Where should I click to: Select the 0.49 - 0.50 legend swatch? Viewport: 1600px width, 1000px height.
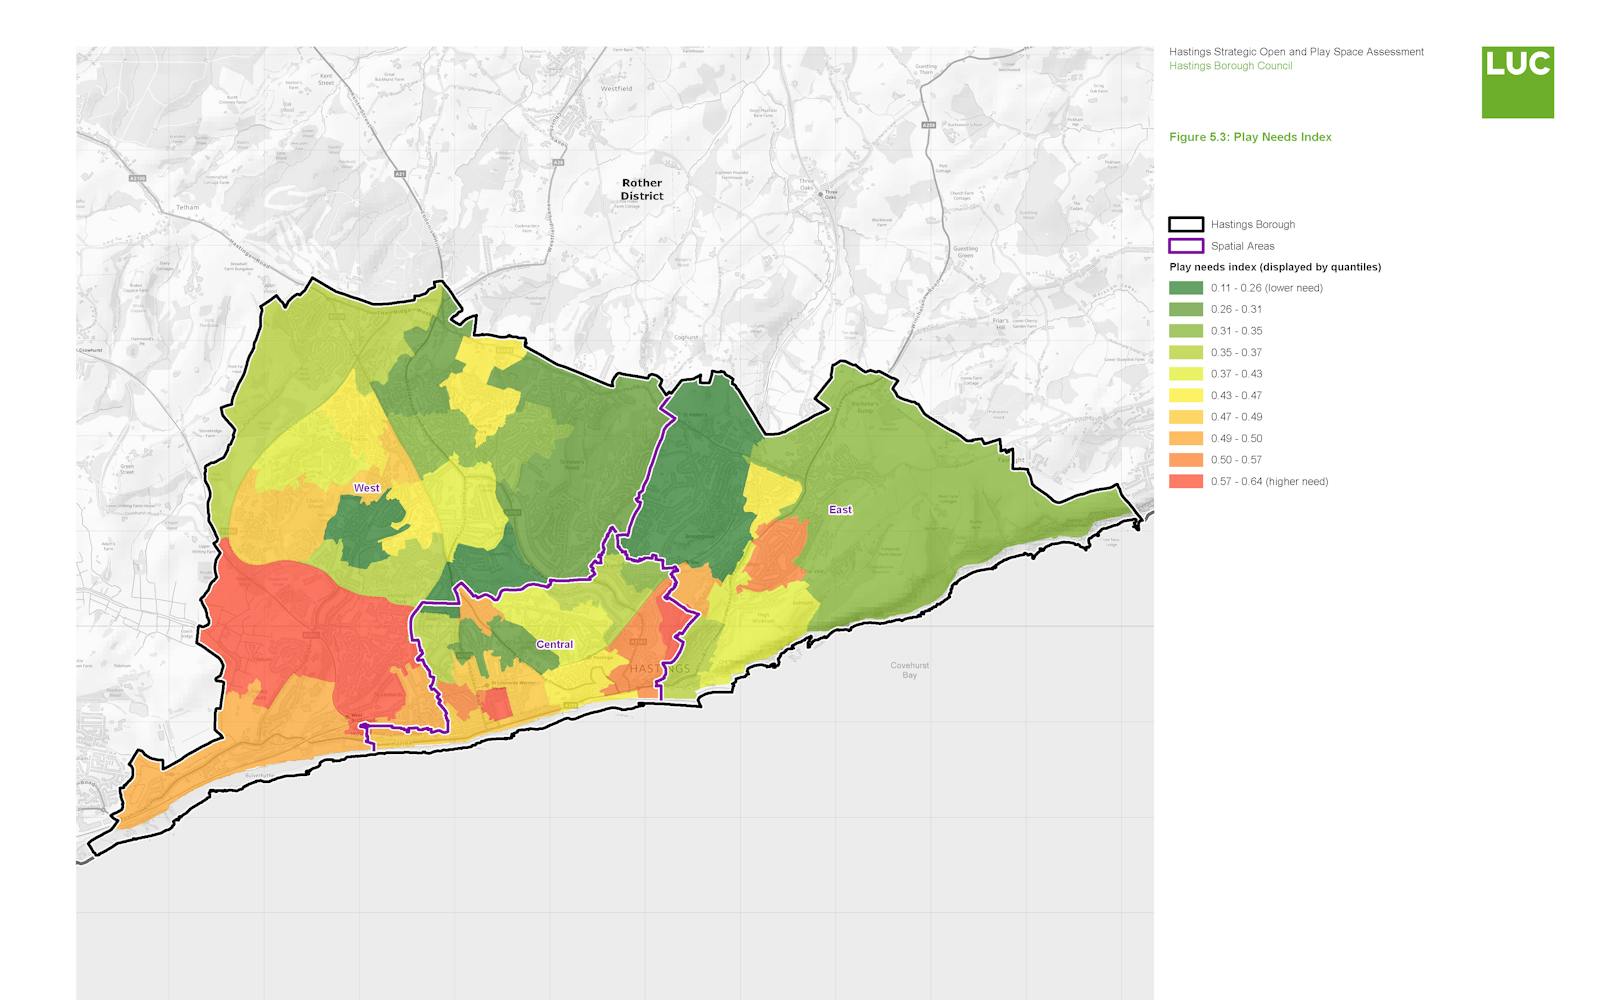pyautogui.click(x=1186, y=438)
